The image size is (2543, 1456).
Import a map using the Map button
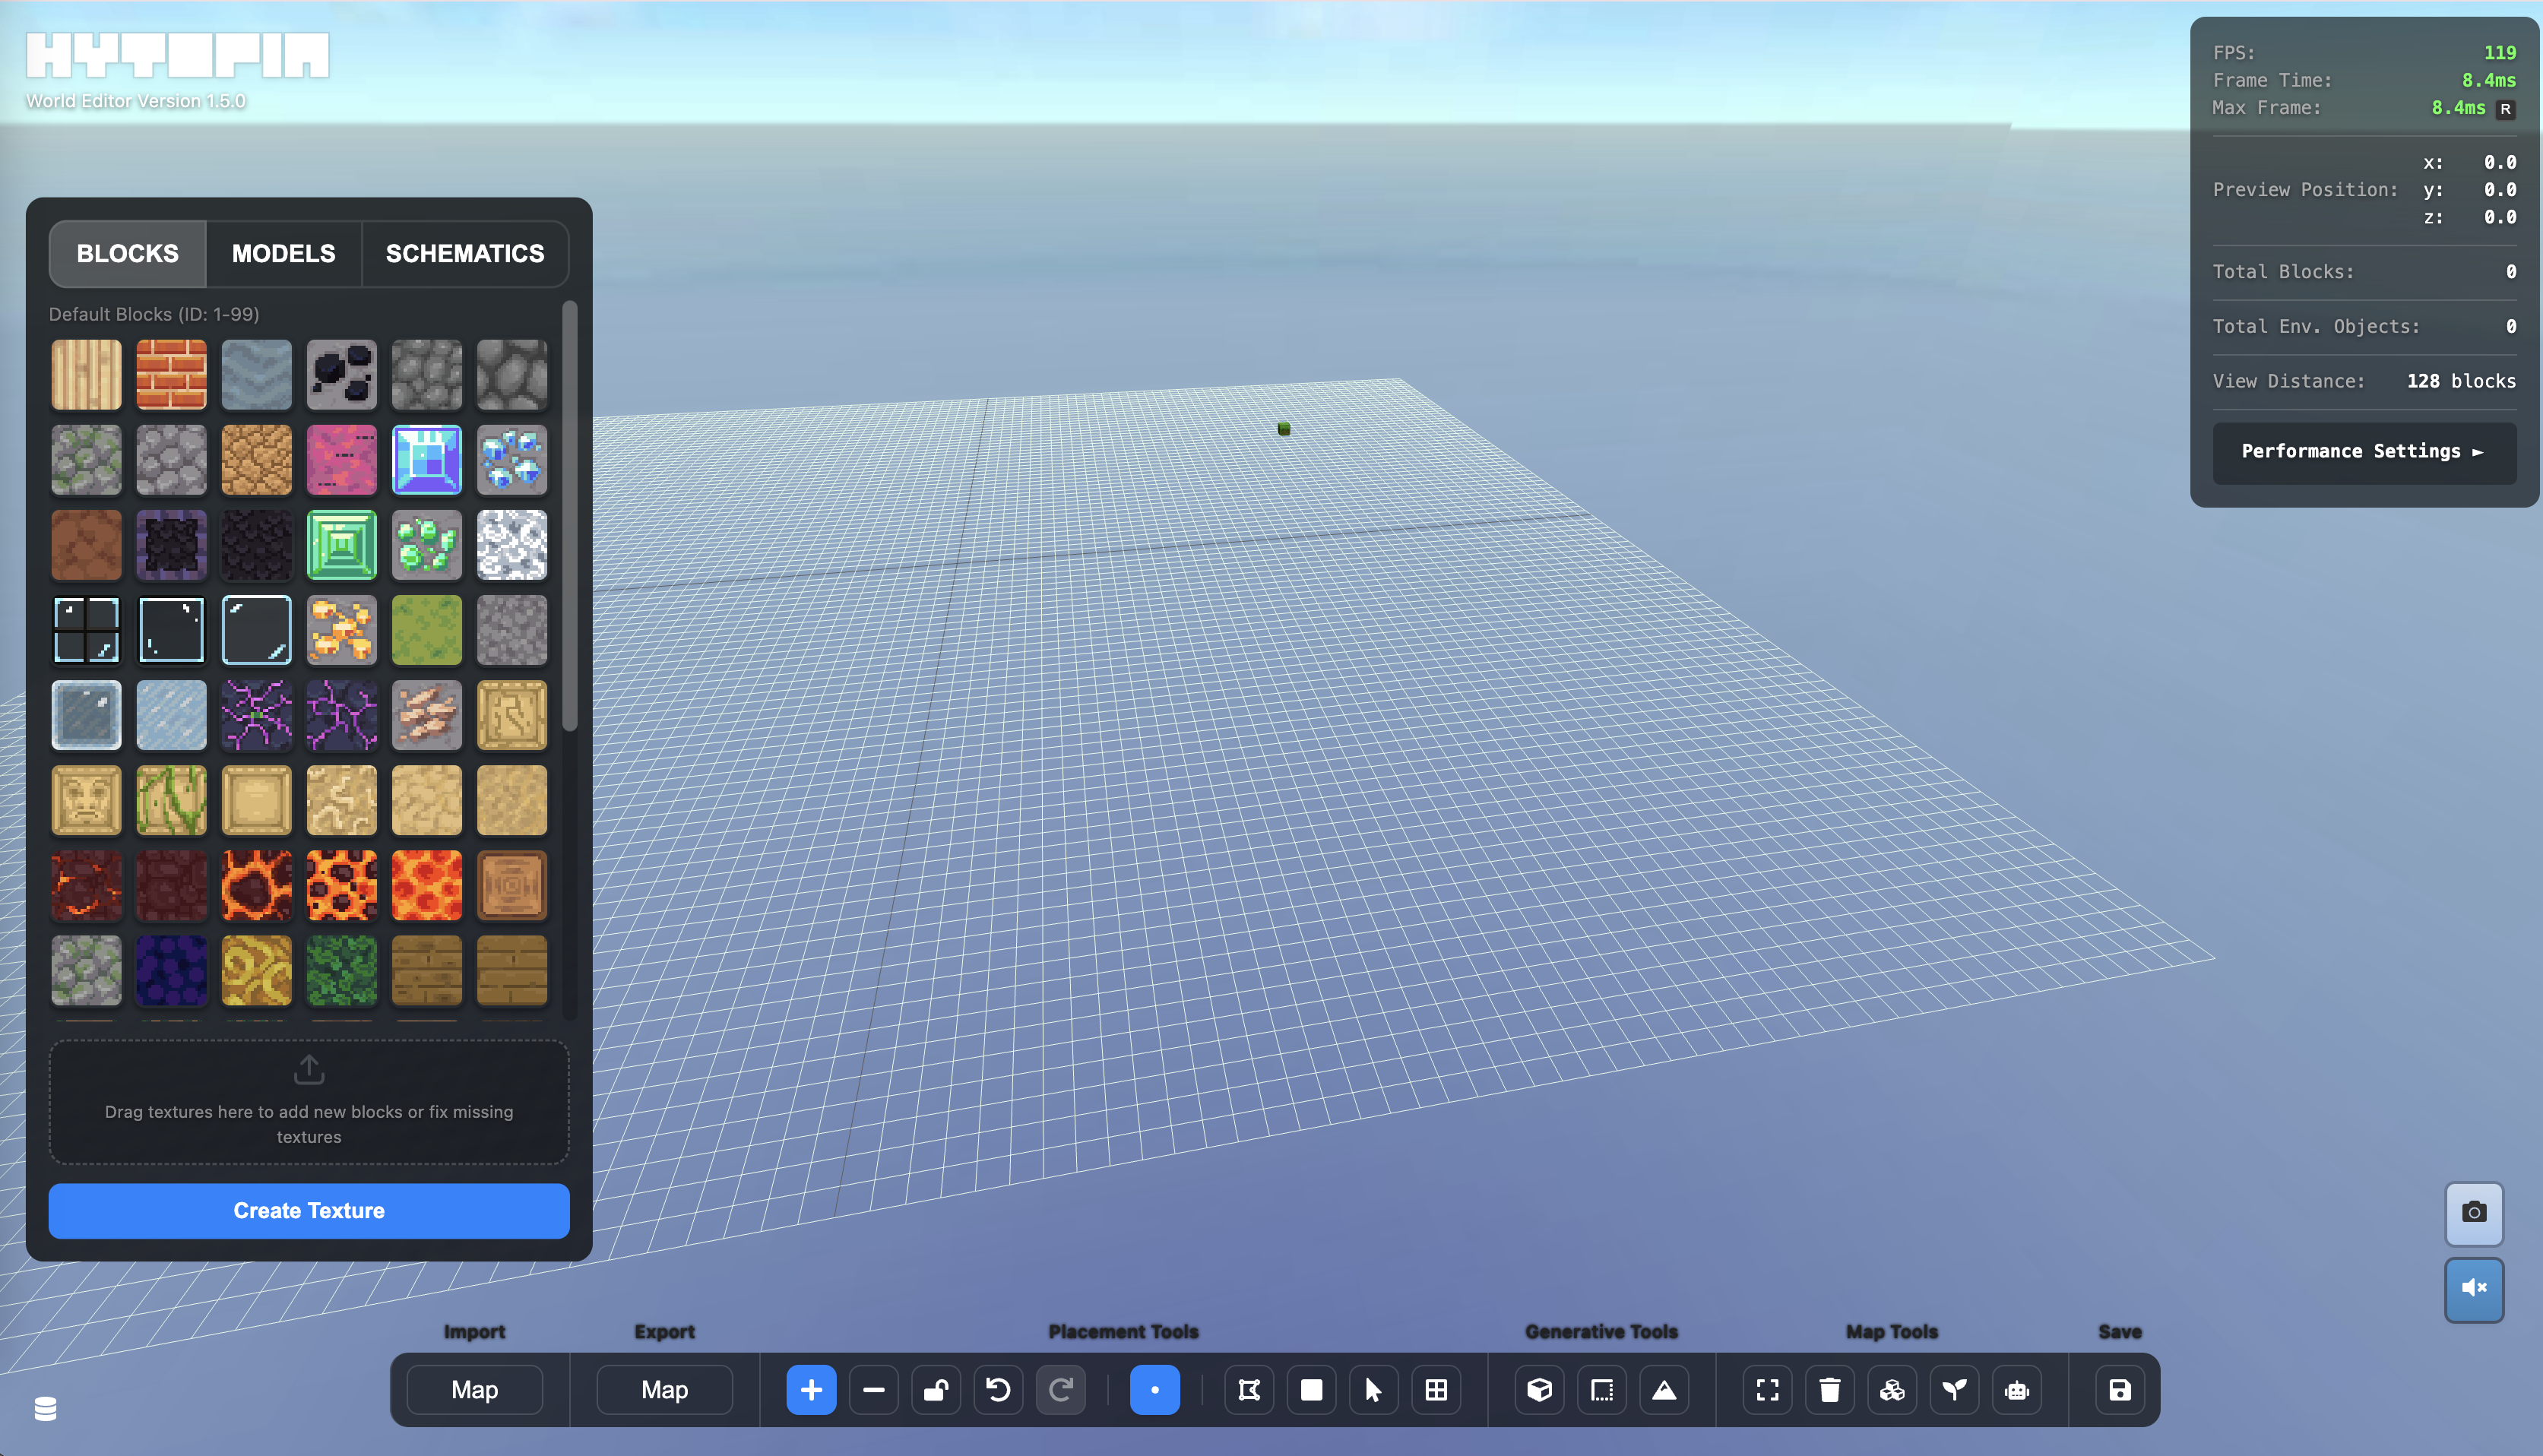click(x=475, y=1390)
